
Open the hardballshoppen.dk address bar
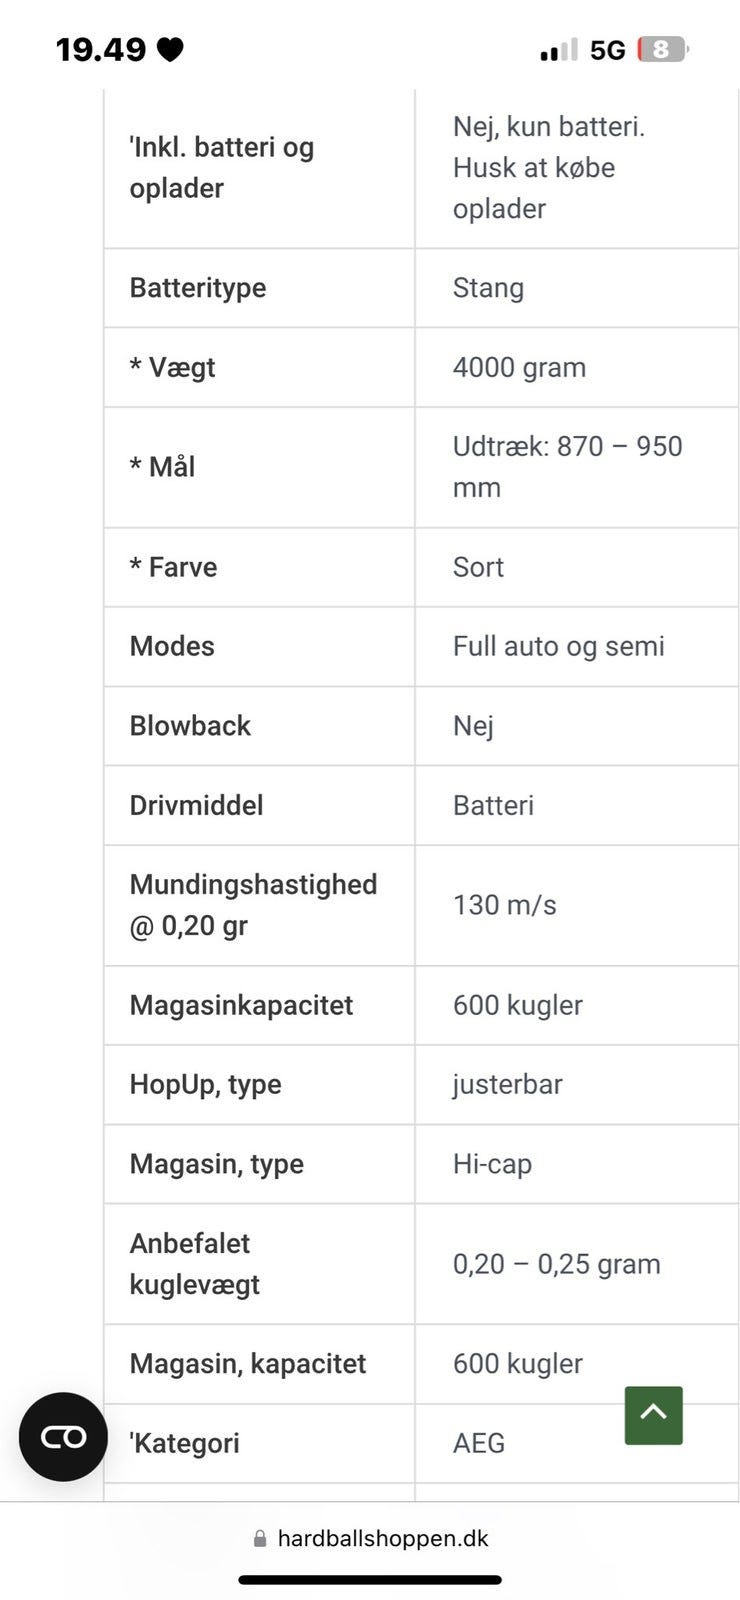pos(382,1538)
